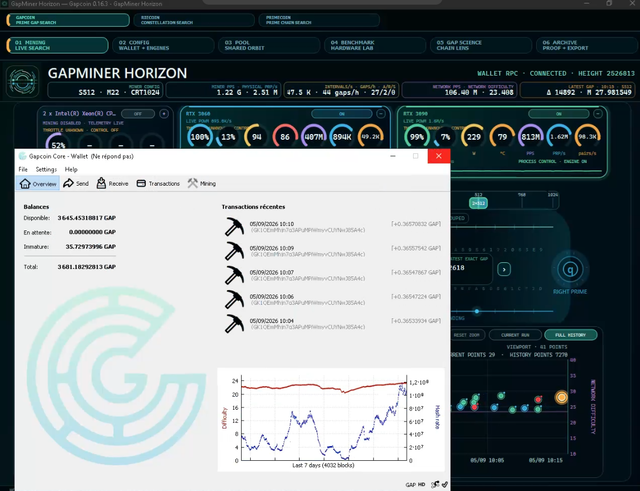Click the Gapcoin Core title bar icon
This screenshot has width=640, height=491.
pos(22,156)
